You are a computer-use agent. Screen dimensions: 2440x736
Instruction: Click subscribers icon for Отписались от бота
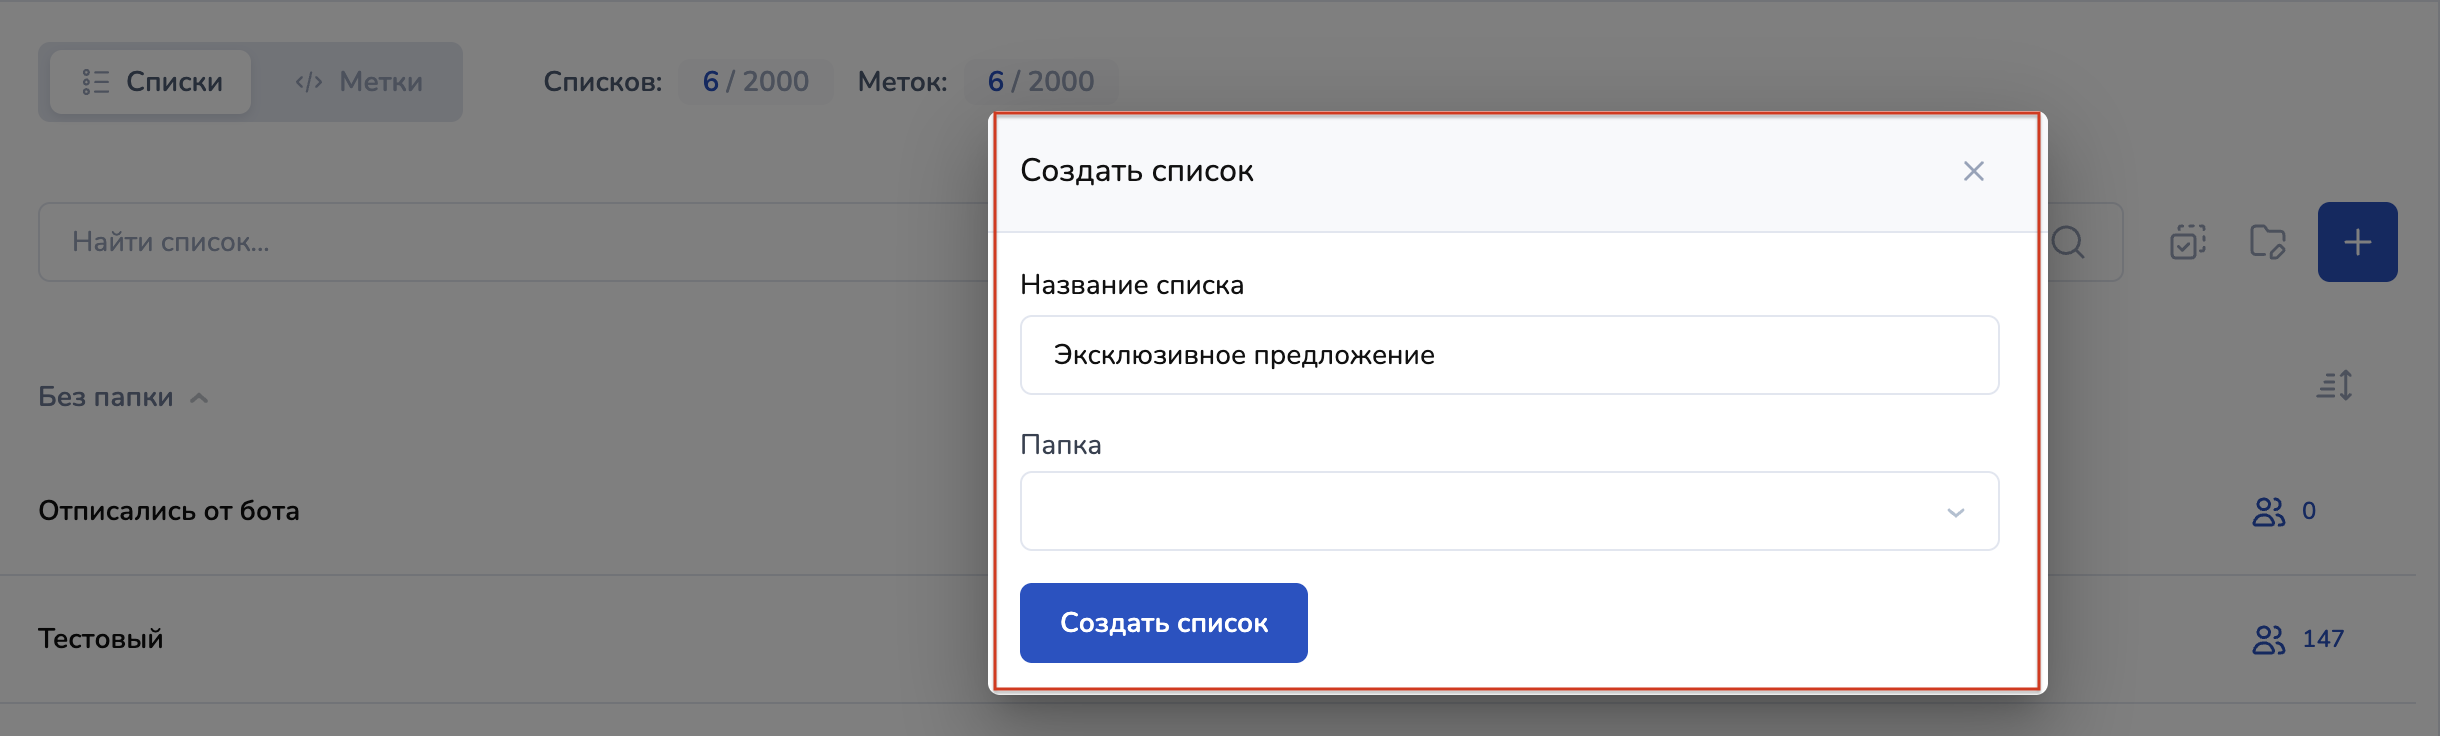pos(2268,512)
